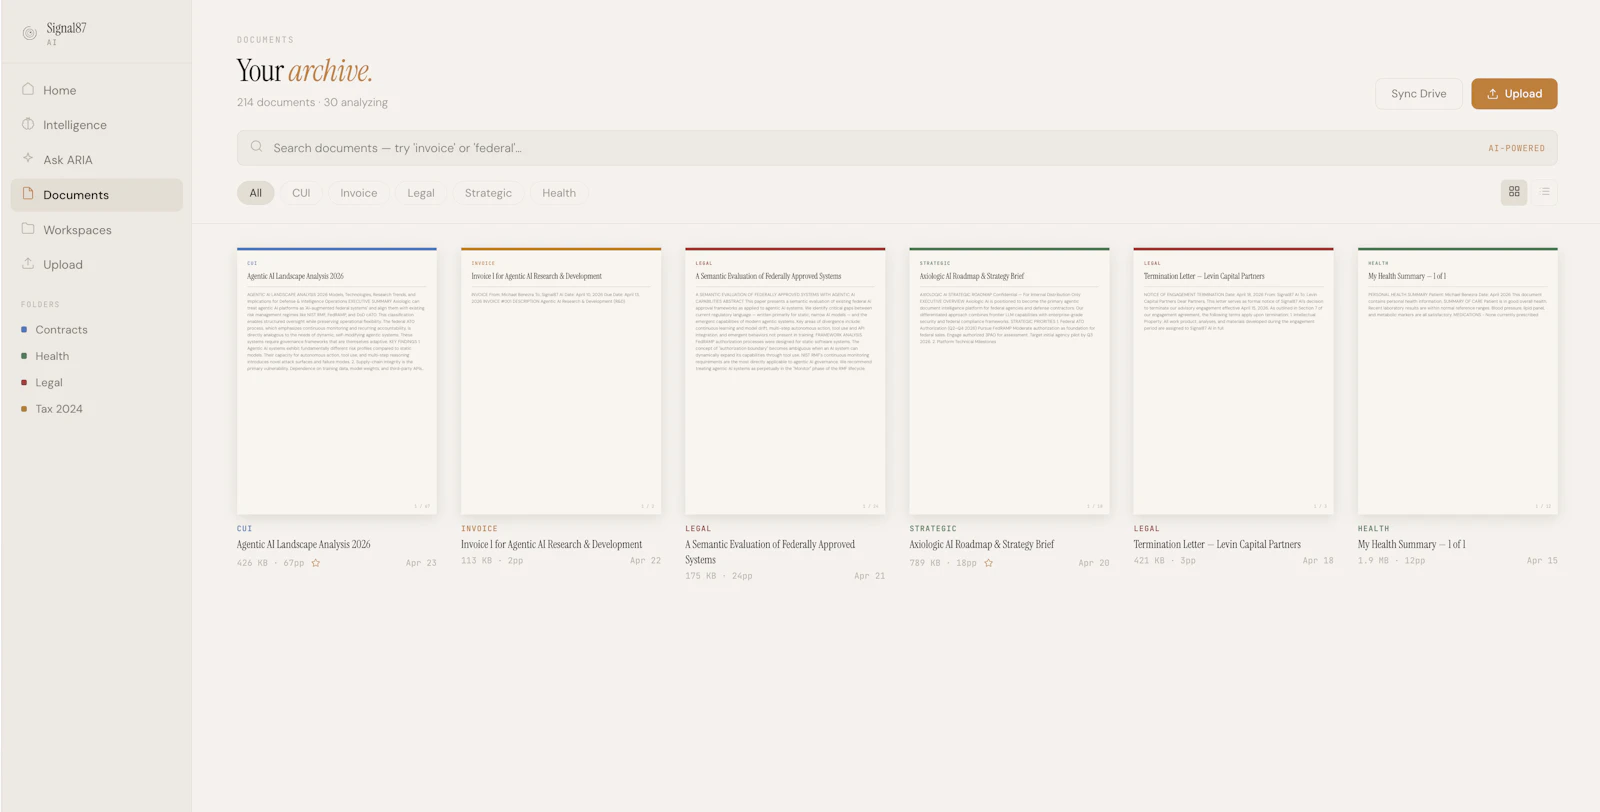This screenshot has width=1600, height=812.
Task: Click the Ask ARIA sparkle icon
Action: coord(28,158)
